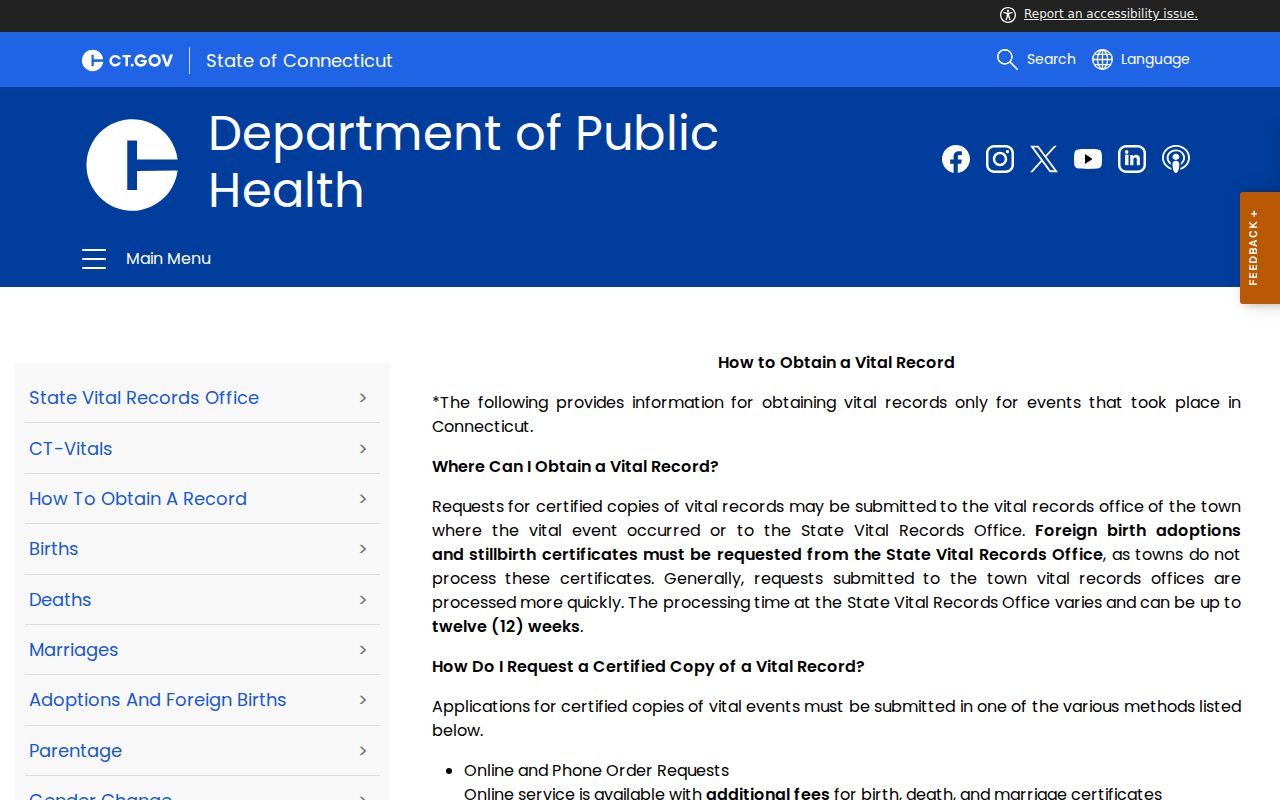Viewport: 1280px width, 800px height.
Task: Open the podcast icon in header
Action: pos(1176,159)
